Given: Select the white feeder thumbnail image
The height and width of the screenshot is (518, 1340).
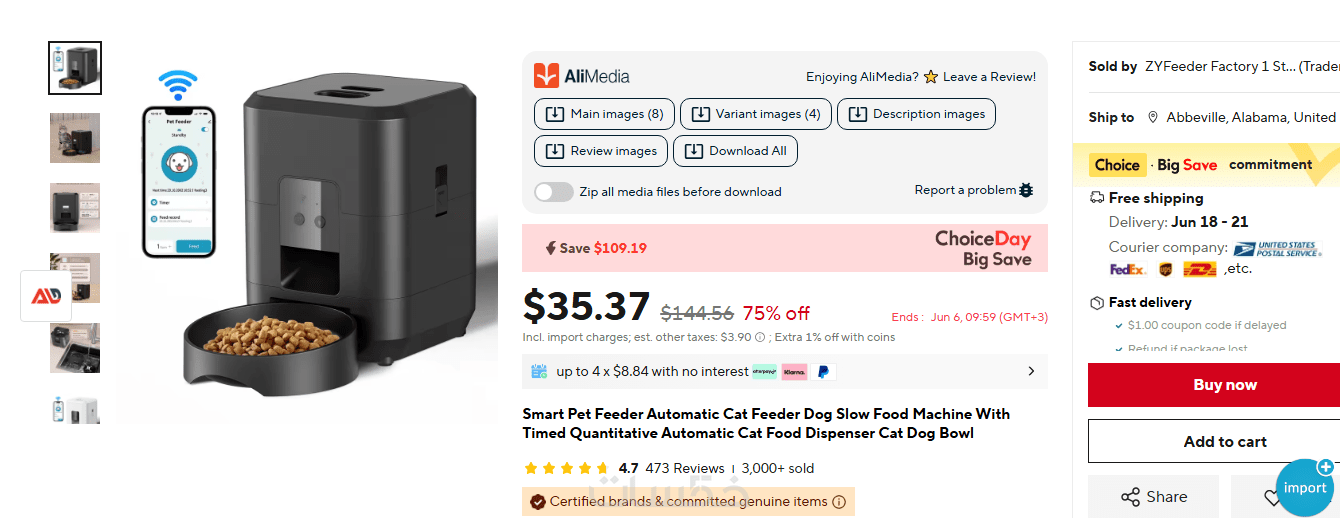Looking at the screenshot, I should pos(75,410).
